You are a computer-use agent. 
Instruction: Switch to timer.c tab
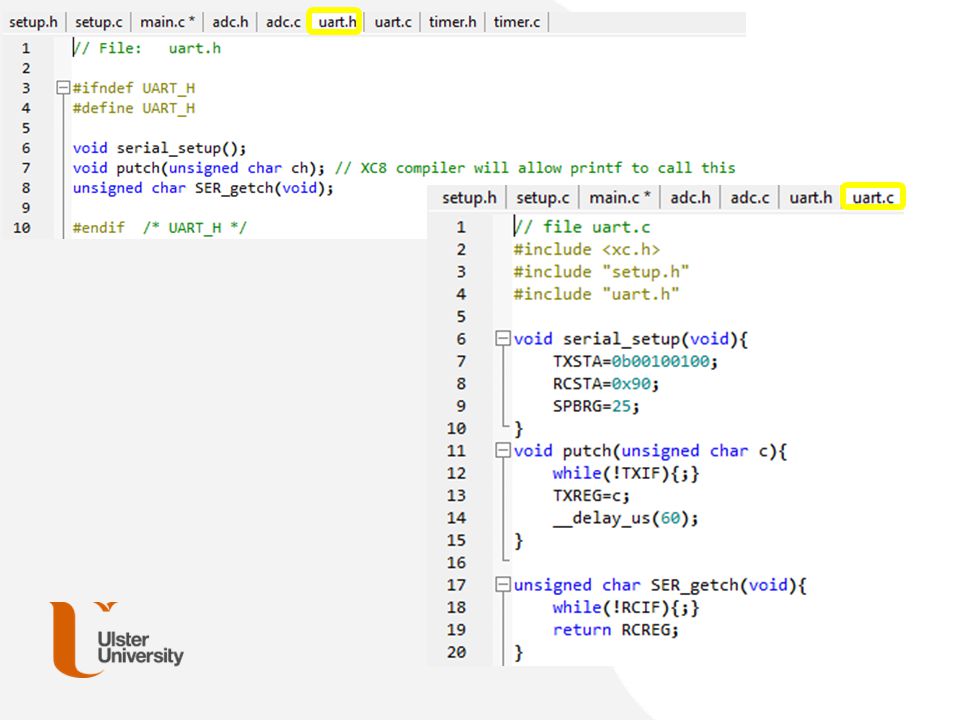point(517,22)
